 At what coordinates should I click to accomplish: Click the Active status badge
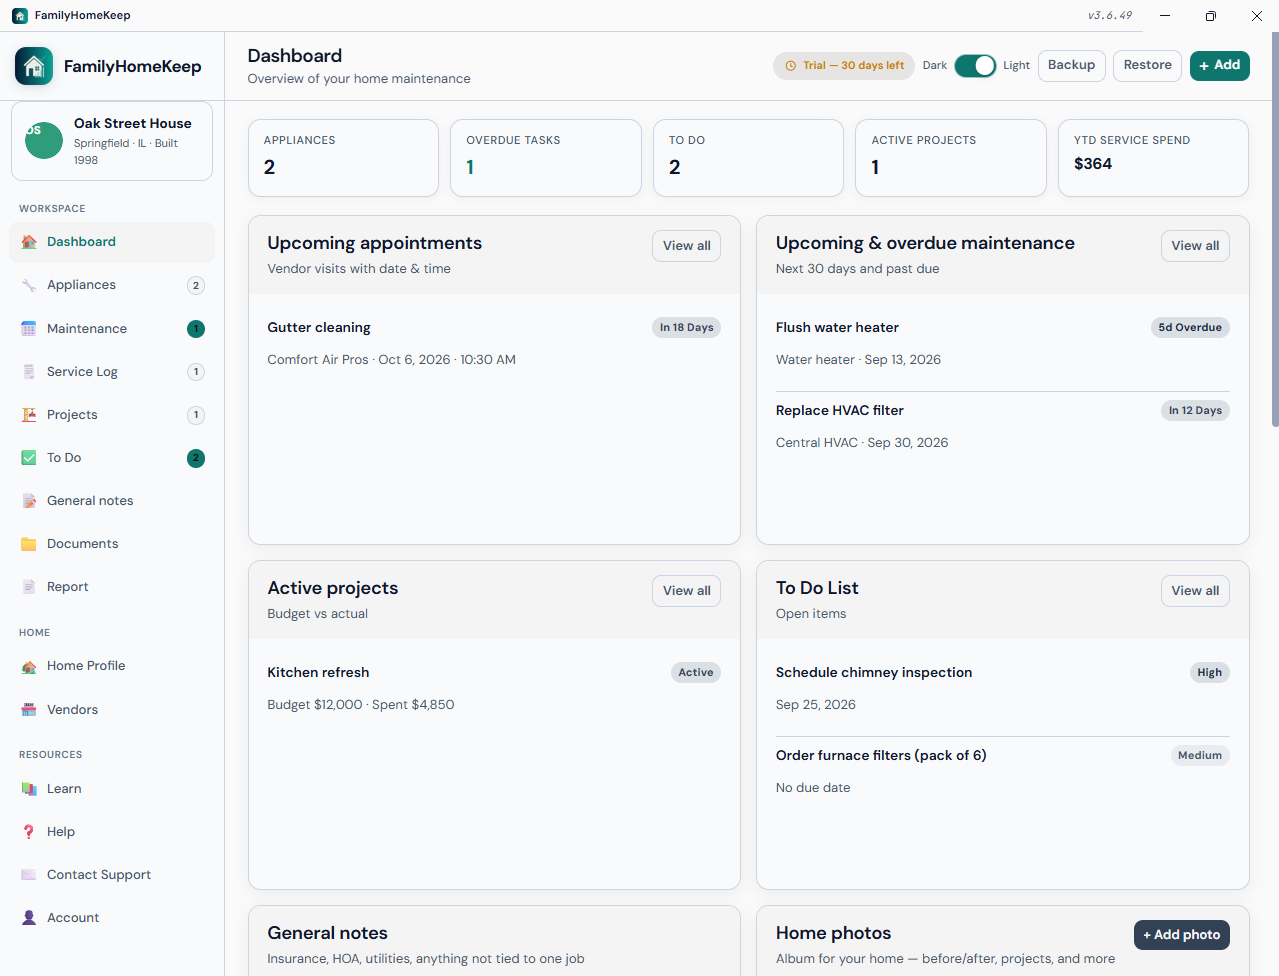point(696,672)
